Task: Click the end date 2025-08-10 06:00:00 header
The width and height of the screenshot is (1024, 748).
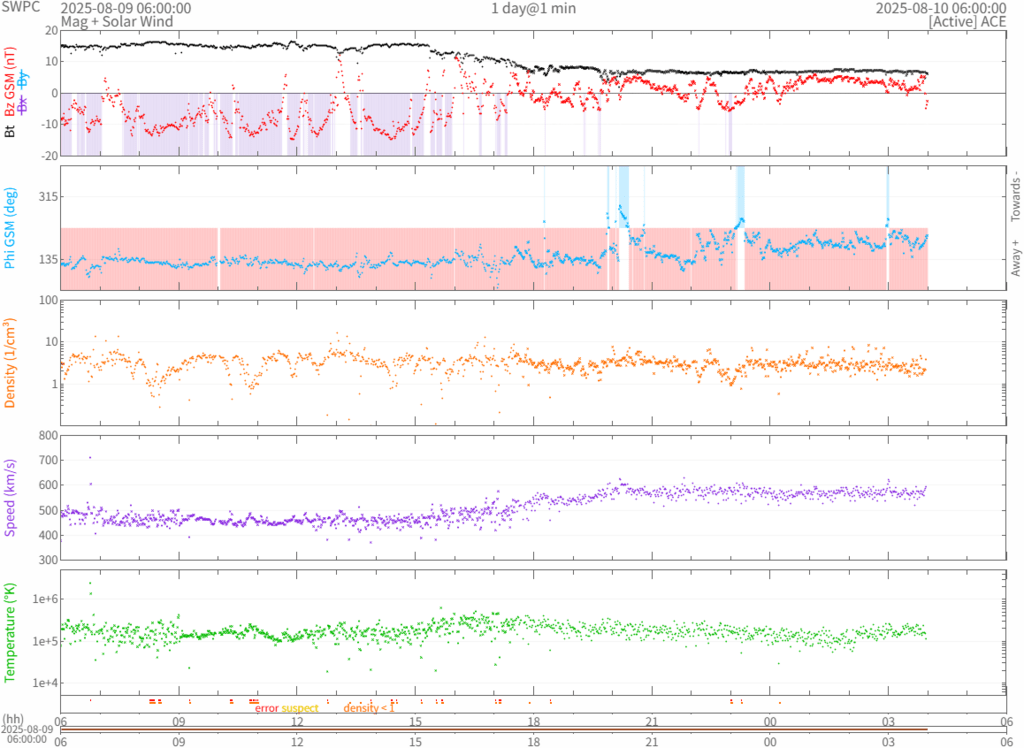Action: [940, 8]
